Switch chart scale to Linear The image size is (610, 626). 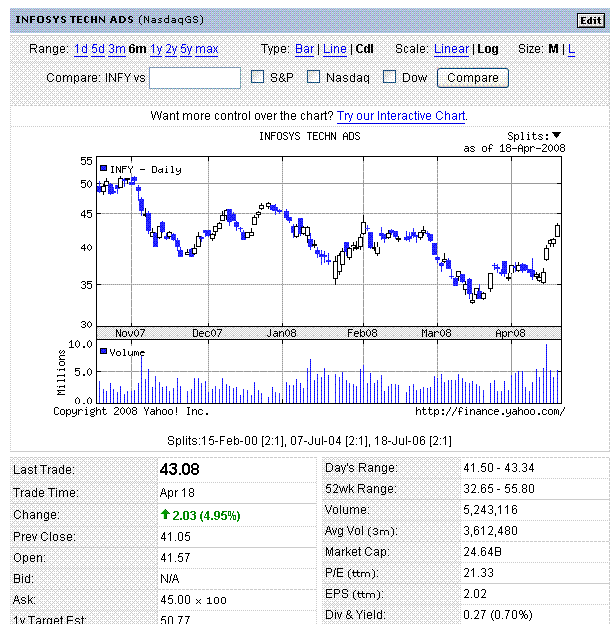pos(451,49)
